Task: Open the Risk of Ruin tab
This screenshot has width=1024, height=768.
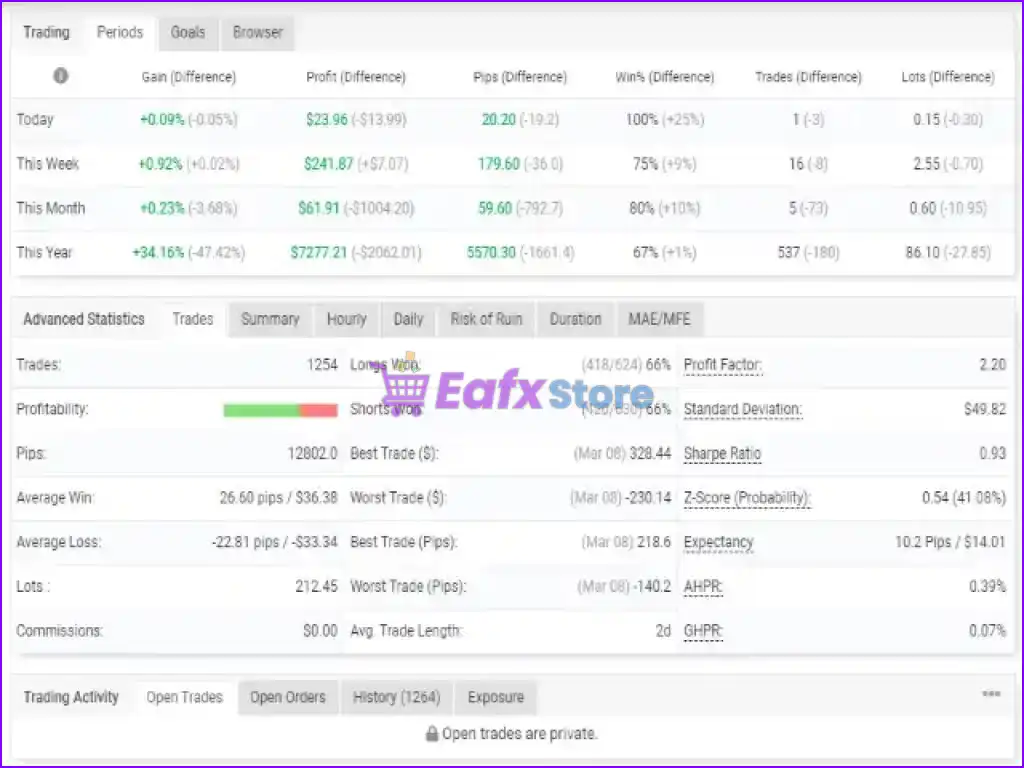Action: click(486, 319)
